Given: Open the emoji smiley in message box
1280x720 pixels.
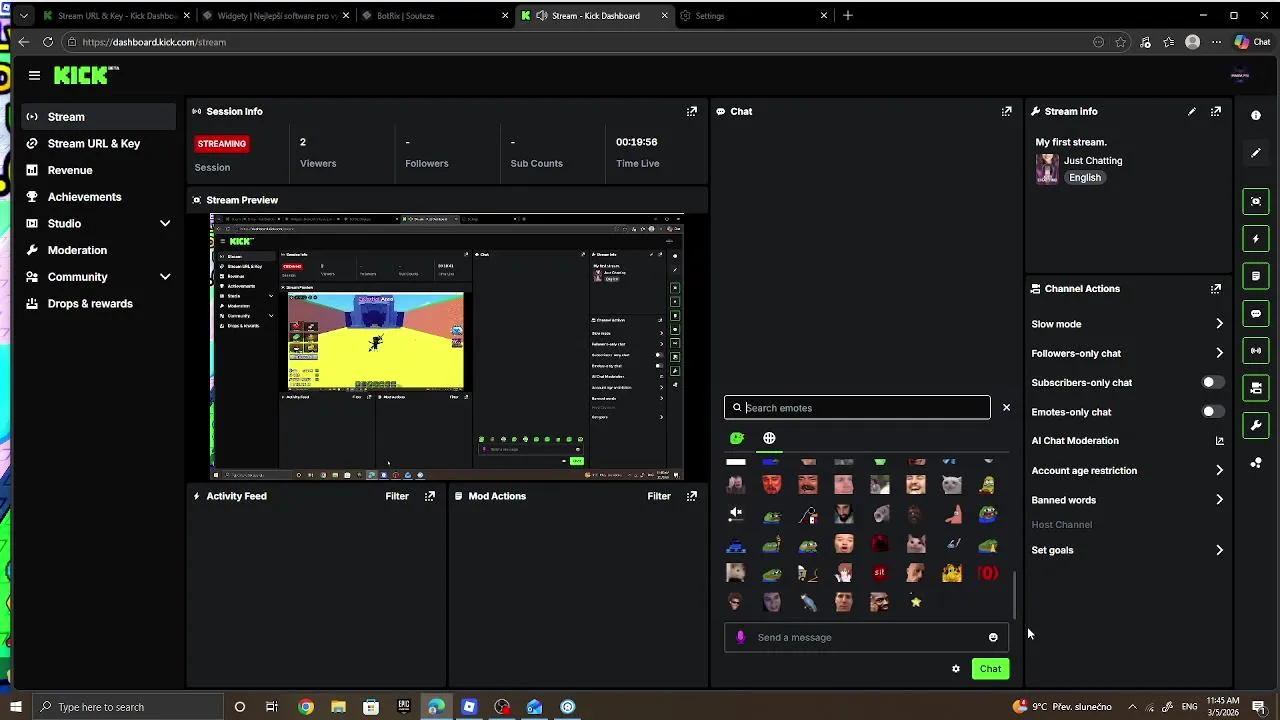Looking at the screenshot, I should (x=993, y=637).
